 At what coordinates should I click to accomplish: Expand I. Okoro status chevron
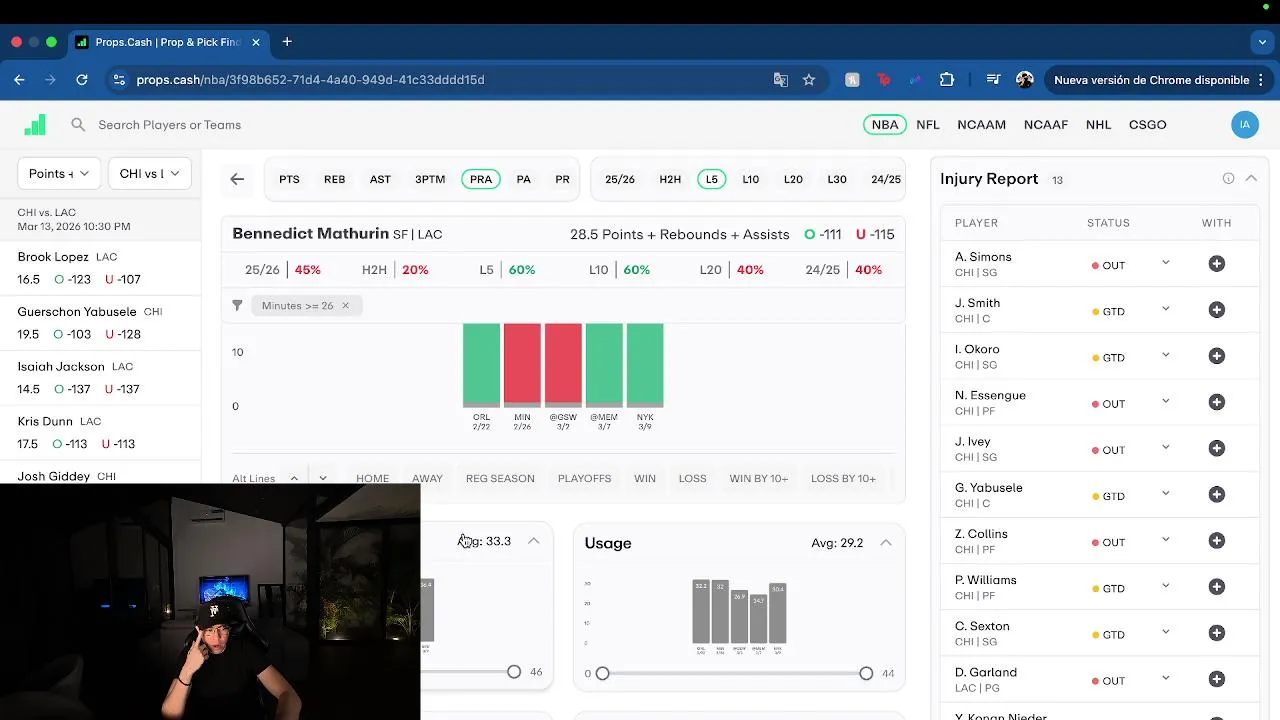tap(1165, 355)
